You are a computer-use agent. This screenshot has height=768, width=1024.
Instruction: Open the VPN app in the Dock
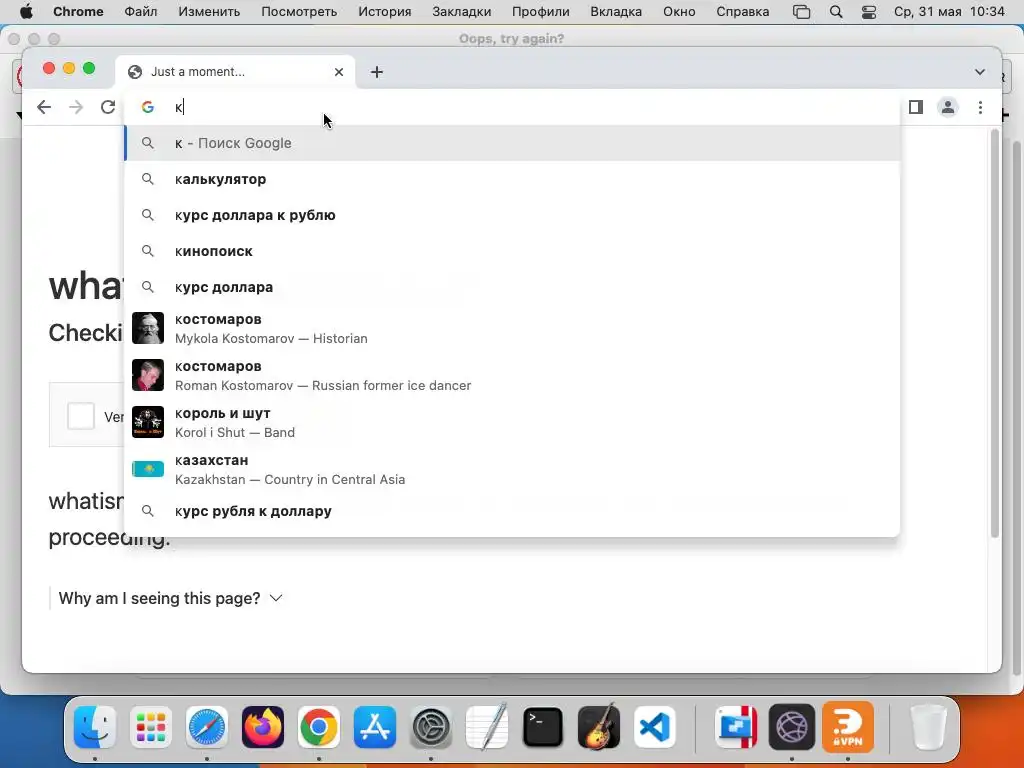(x=848, y=727)
